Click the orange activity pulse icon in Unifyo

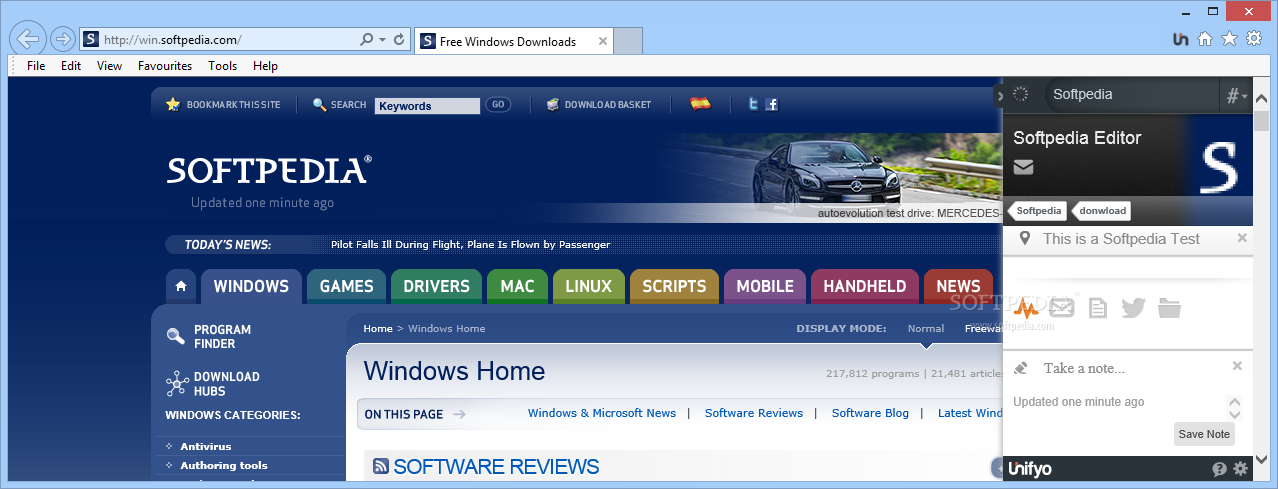click(x=1027, y=308)
